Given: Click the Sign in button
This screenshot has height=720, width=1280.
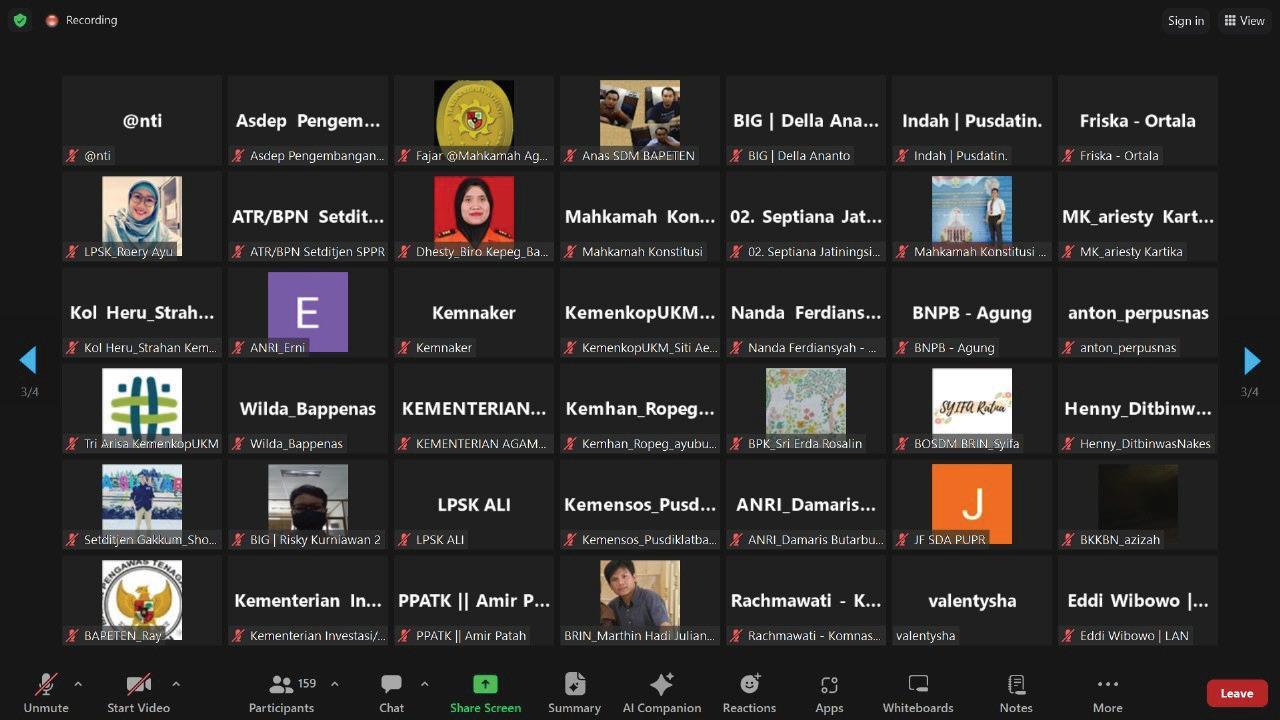Looking at the screenshot, I should pos(1186,21).
